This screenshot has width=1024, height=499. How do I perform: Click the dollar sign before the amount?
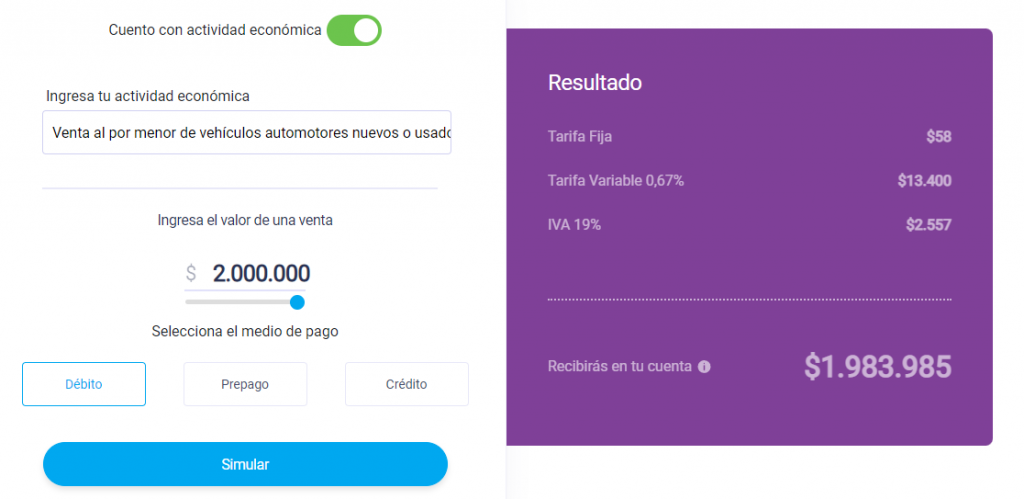[x=191, y=273]
